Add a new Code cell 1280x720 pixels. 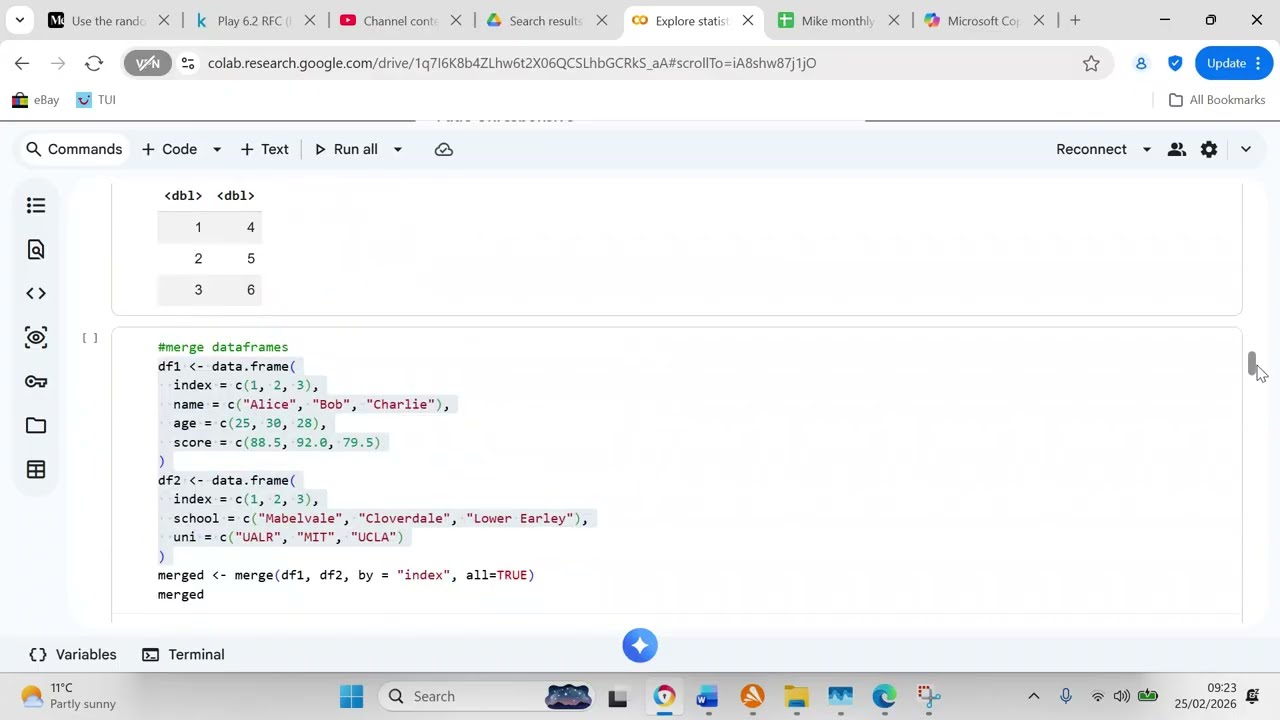tap(170, 149)
